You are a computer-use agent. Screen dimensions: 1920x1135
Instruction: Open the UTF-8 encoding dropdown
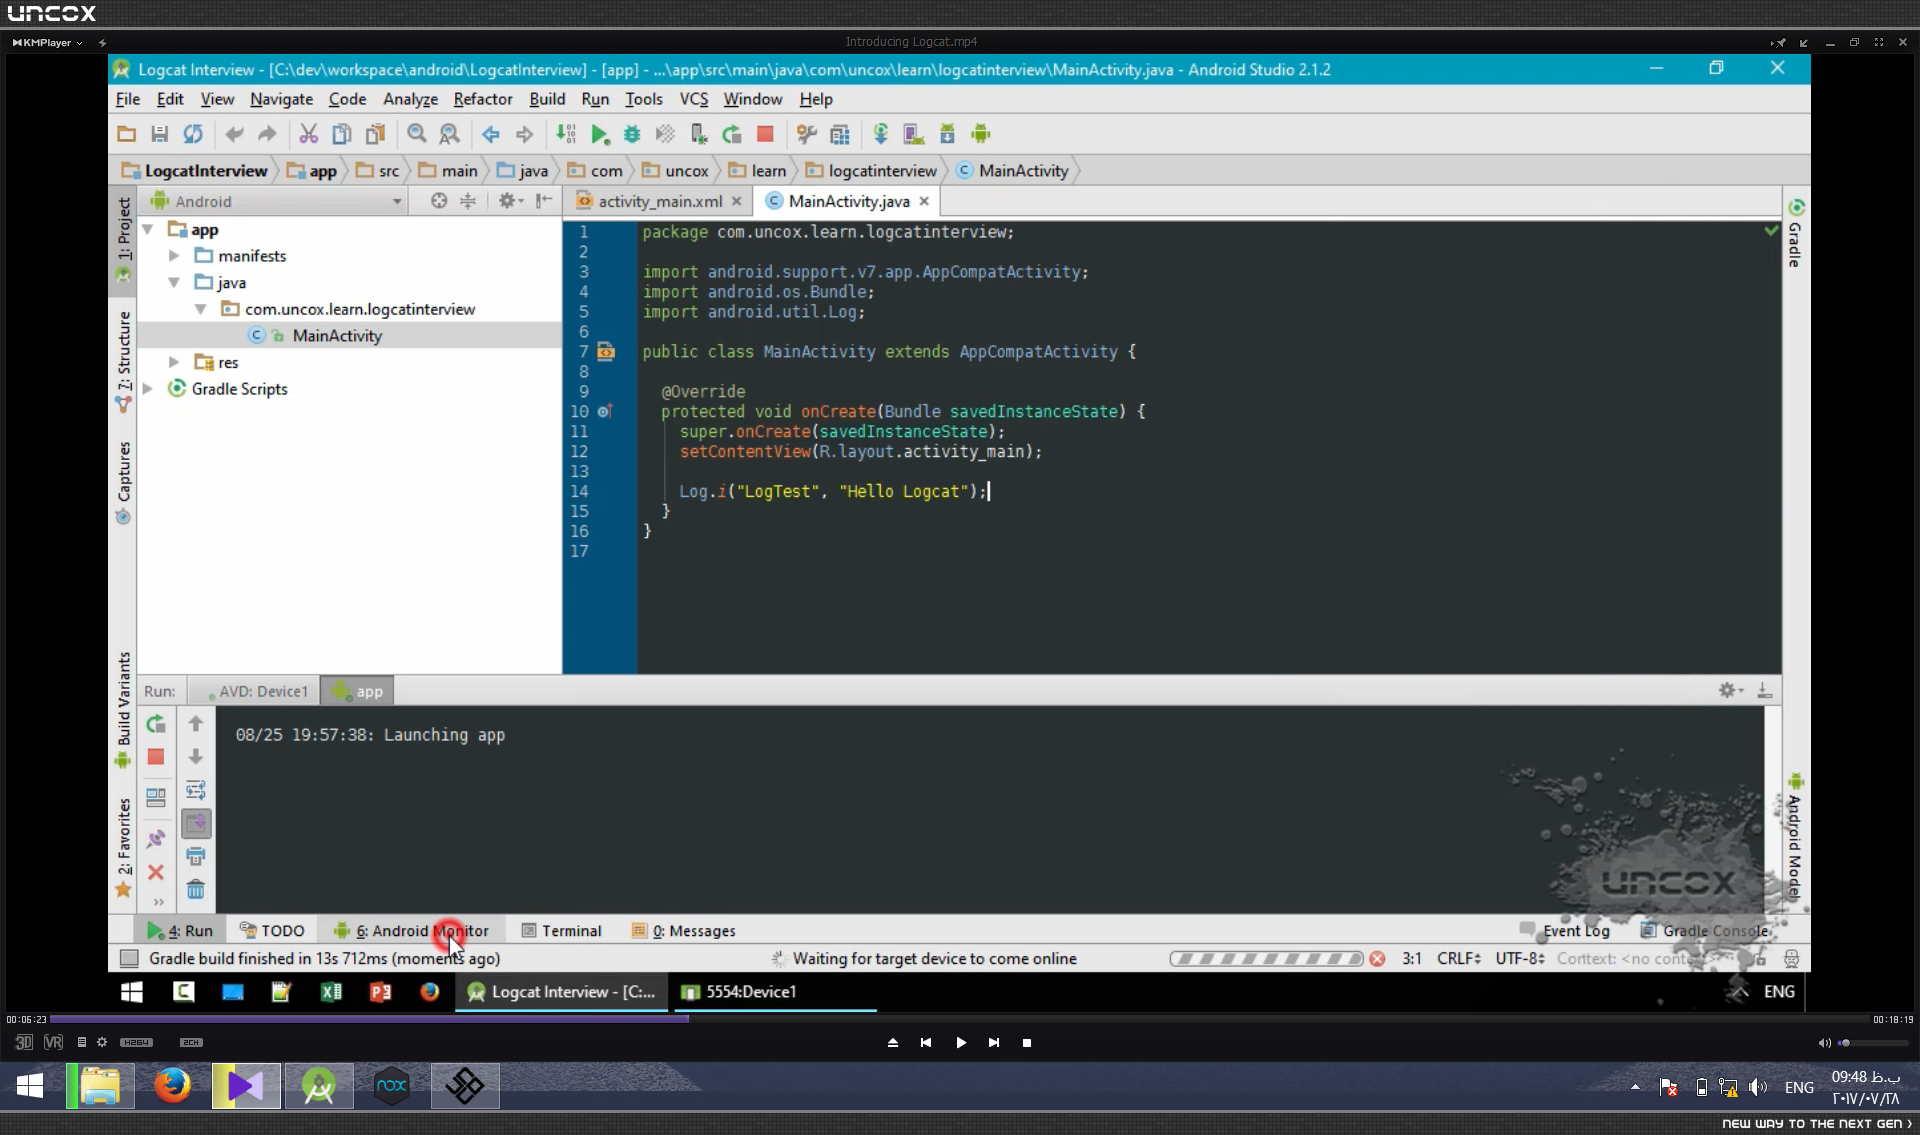(1520, 958)
